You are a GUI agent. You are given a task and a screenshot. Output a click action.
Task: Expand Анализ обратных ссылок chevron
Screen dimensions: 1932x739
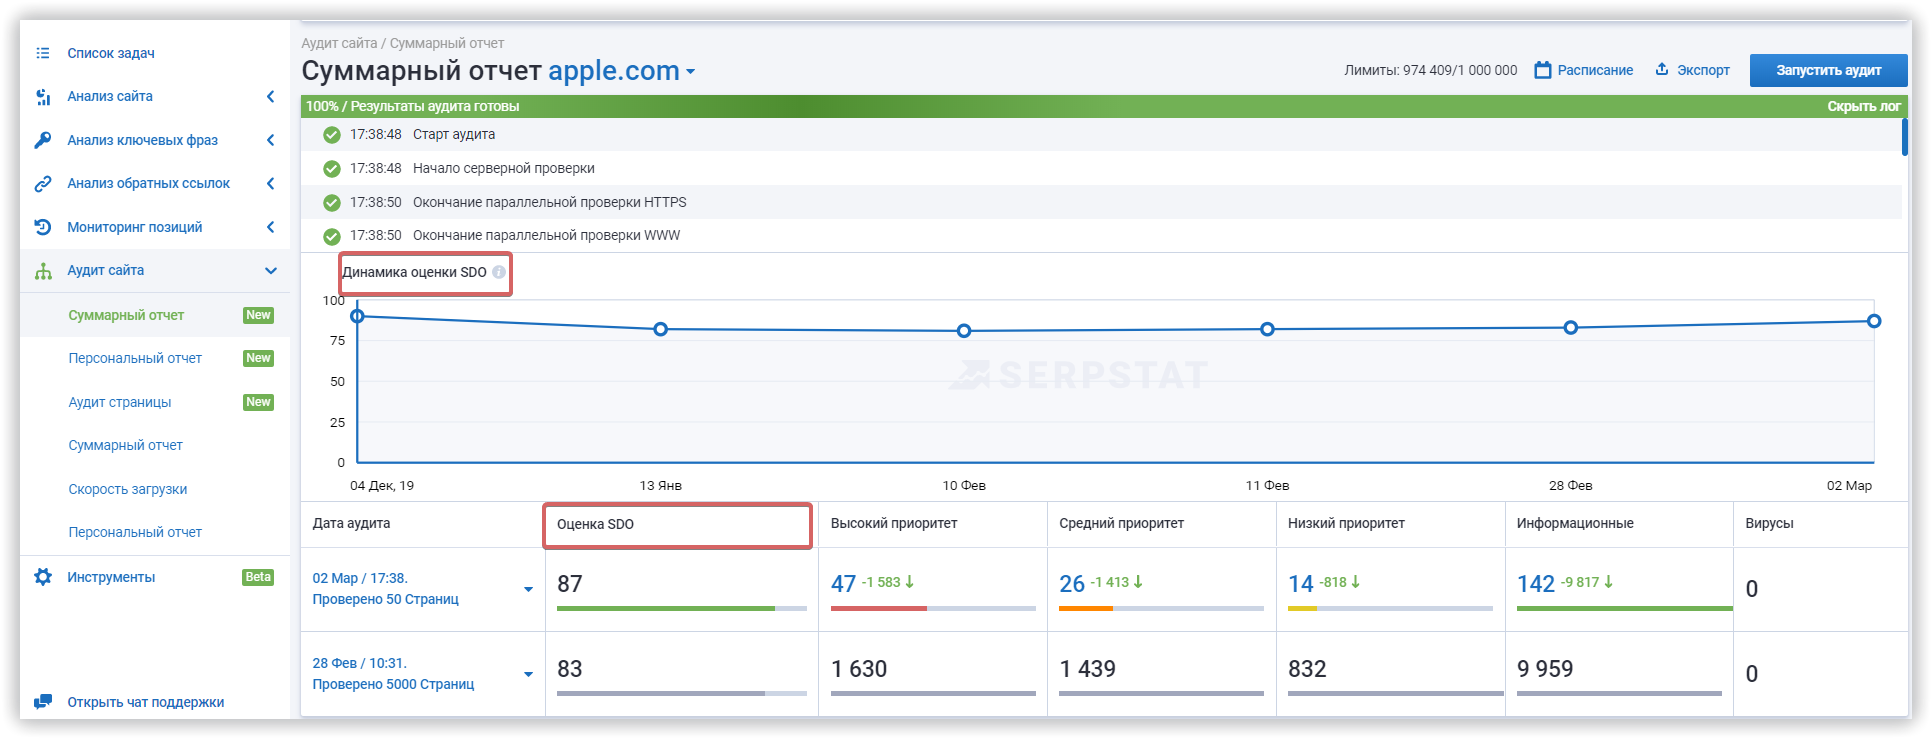pos(270,184)
